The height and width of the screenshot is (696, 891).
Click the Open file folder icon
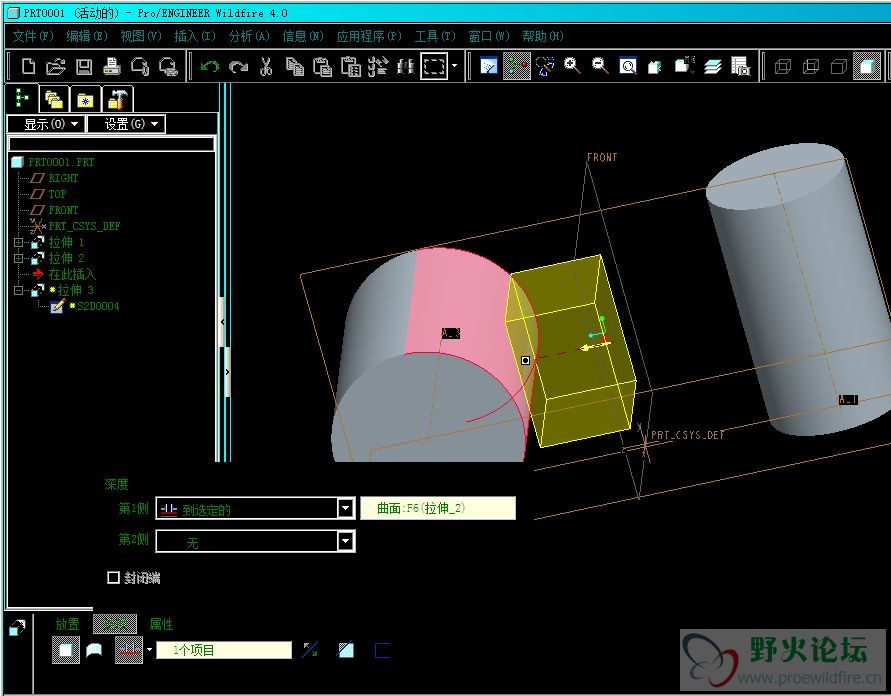click(x=56, y=66)
